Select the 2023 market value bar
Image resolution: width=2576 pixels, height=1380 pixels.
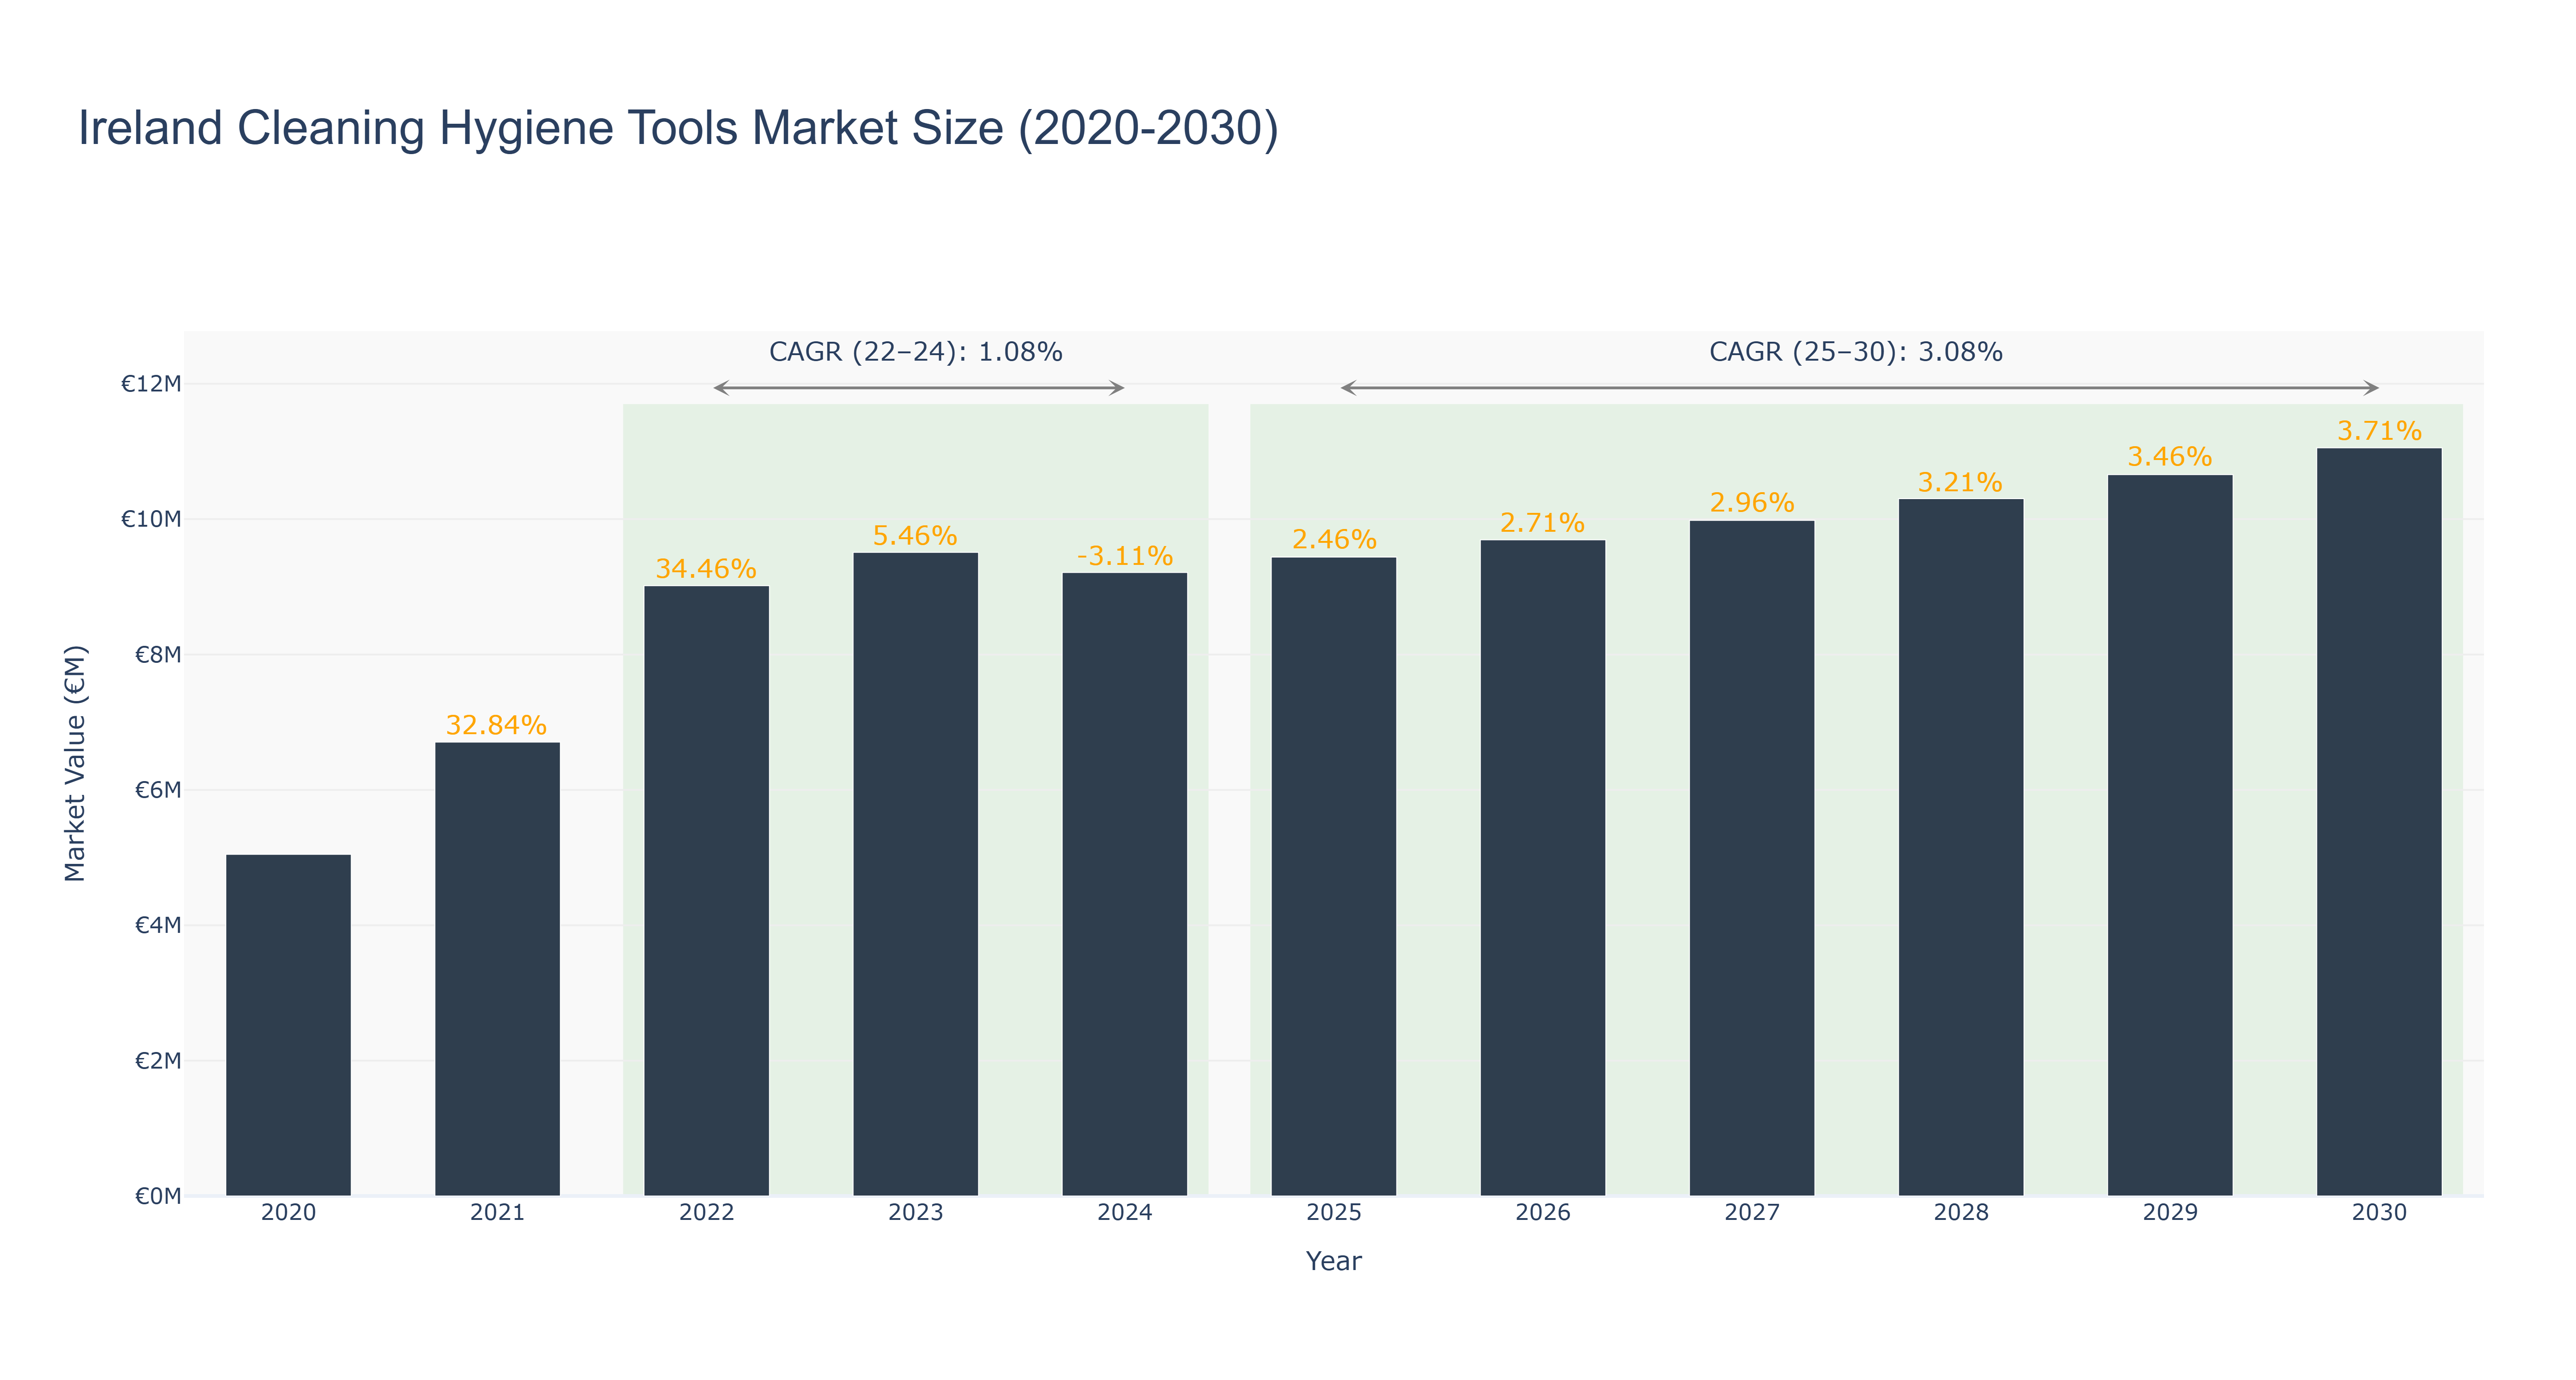click(x=915, y=874)
